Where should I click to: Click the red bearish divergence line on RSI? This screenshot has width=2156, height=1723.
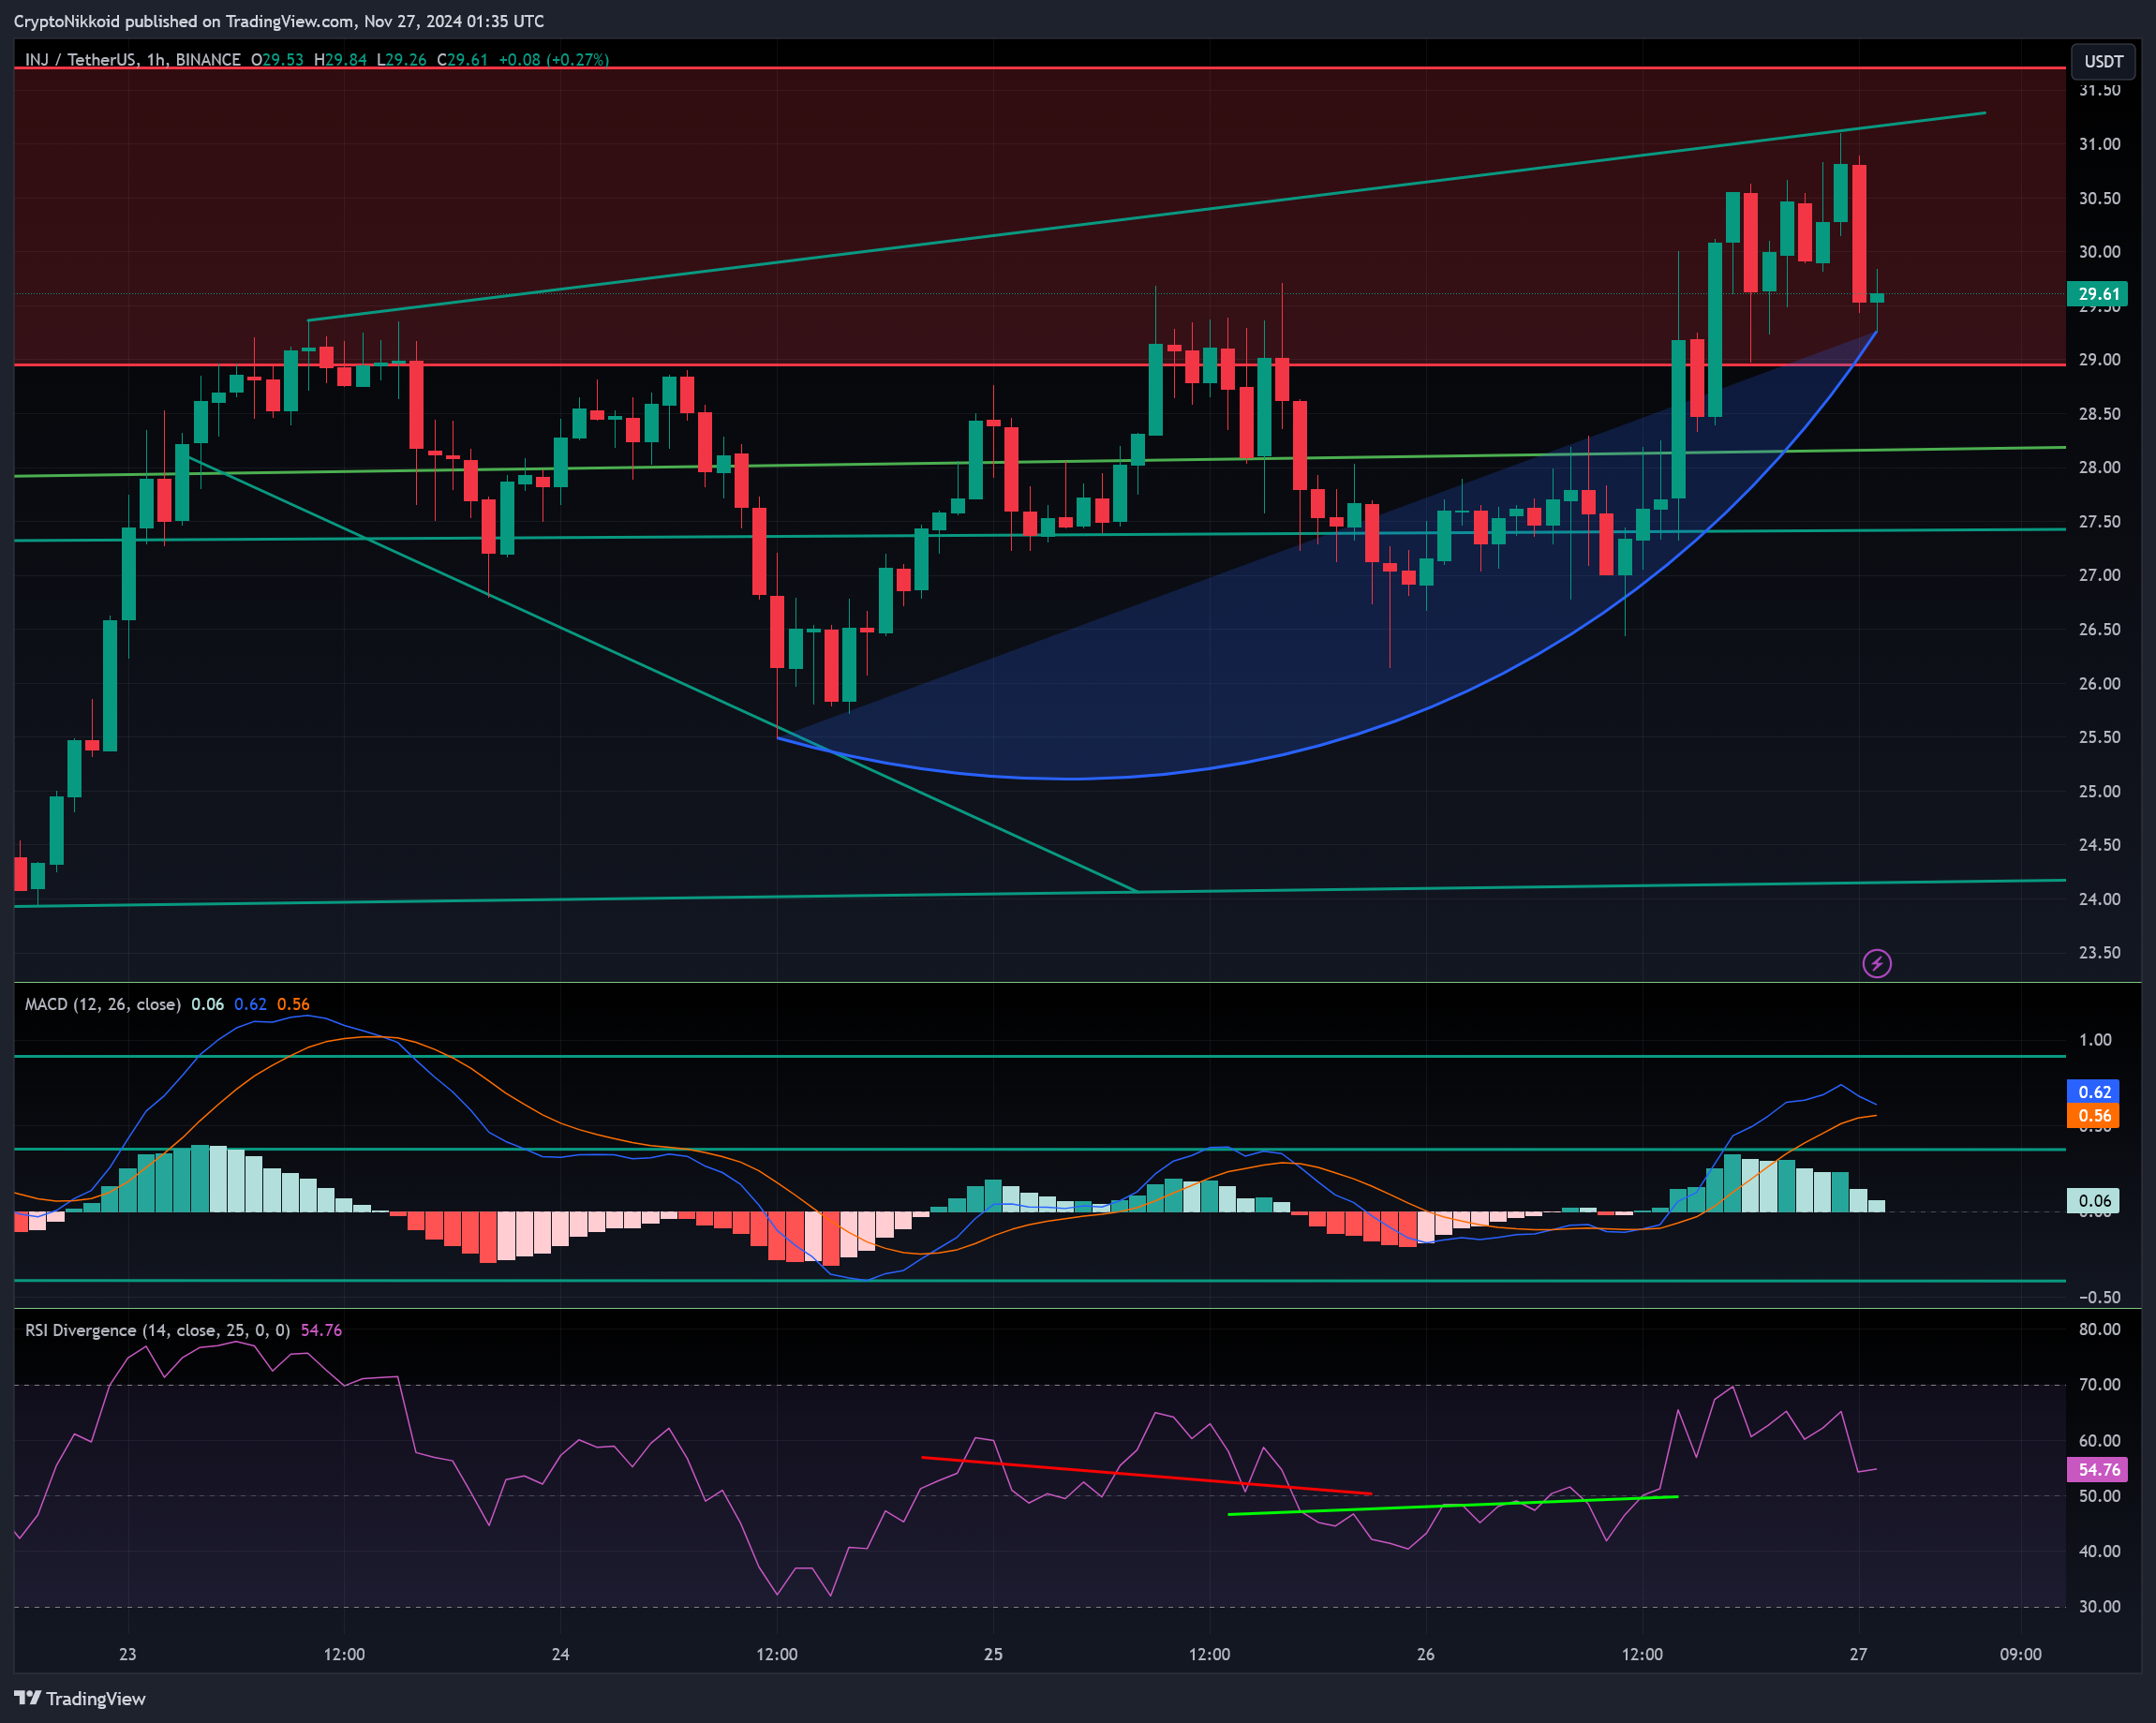[1146, 1475]
